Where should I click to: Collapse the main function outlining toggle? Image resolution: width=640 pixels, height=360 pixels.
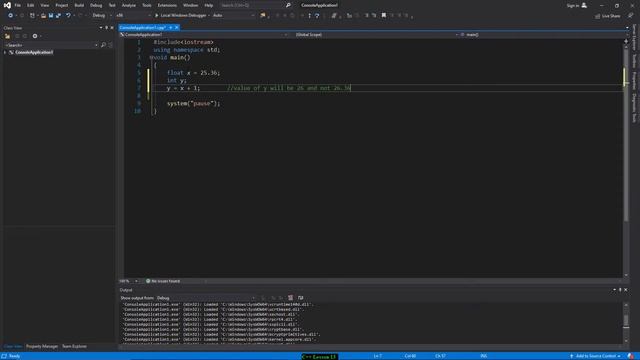pos(151,58)
